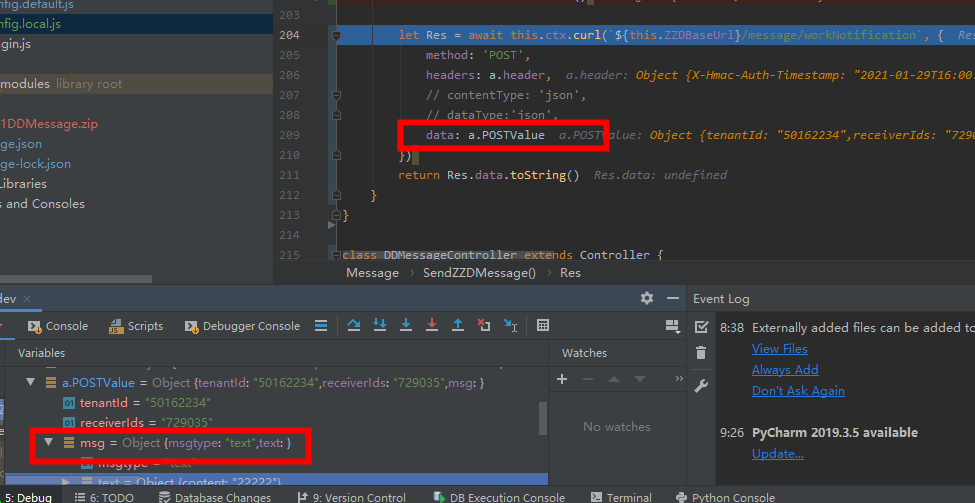Image resolution: width=975 pixels, height=503 pixels.
Task: Expand the text object node
Action: coord(67,481)
